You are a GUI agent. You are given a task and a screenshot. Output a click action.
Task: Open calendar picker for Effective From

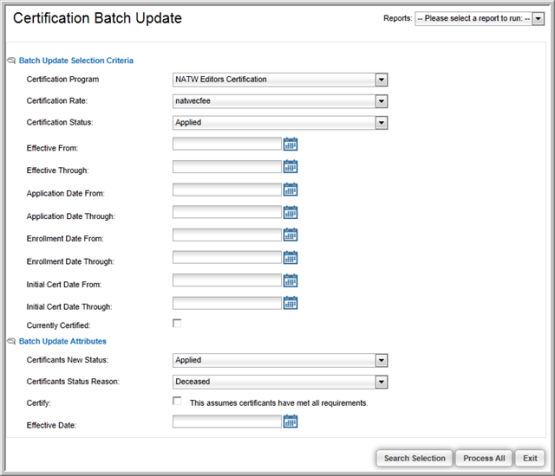(x=291, y=144)
